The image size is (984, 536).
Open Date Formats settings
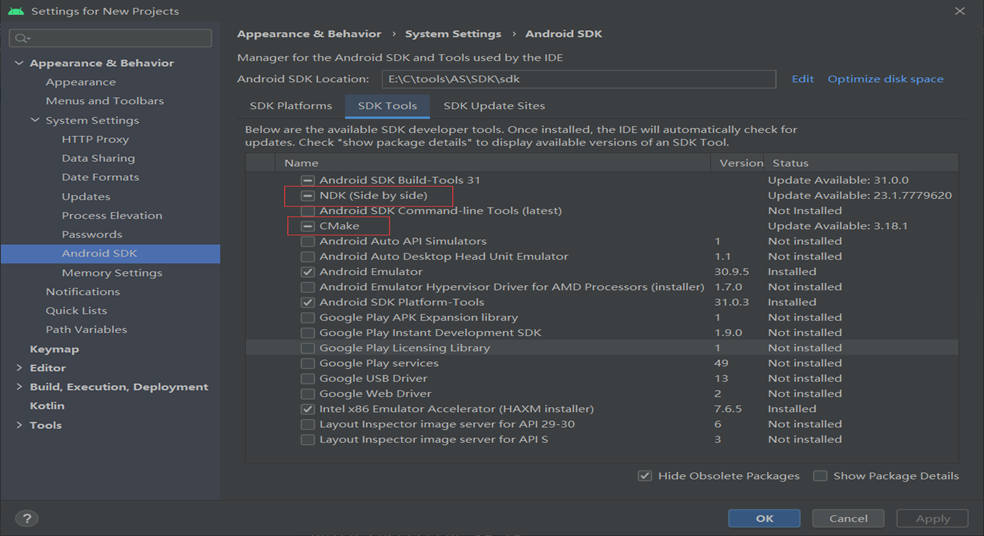[x=100, y=177]
